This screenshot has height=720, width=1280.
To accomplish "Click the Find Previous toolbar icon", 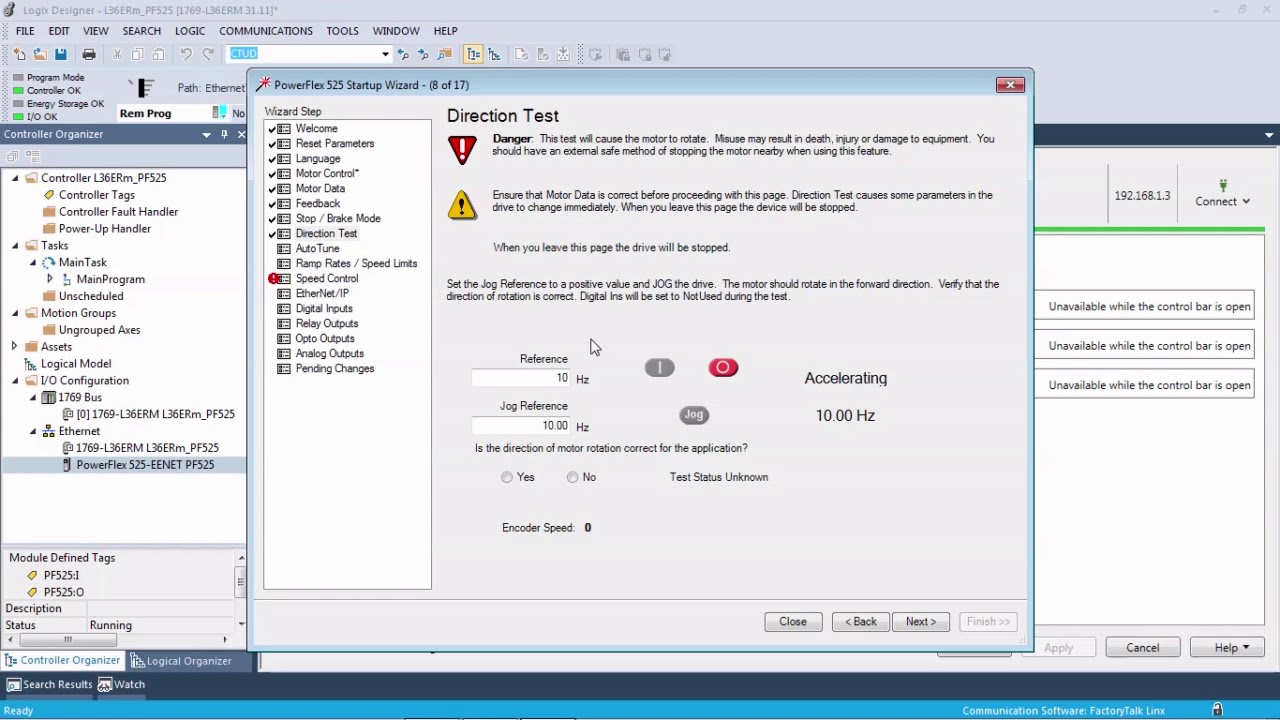I will point(403,54).
